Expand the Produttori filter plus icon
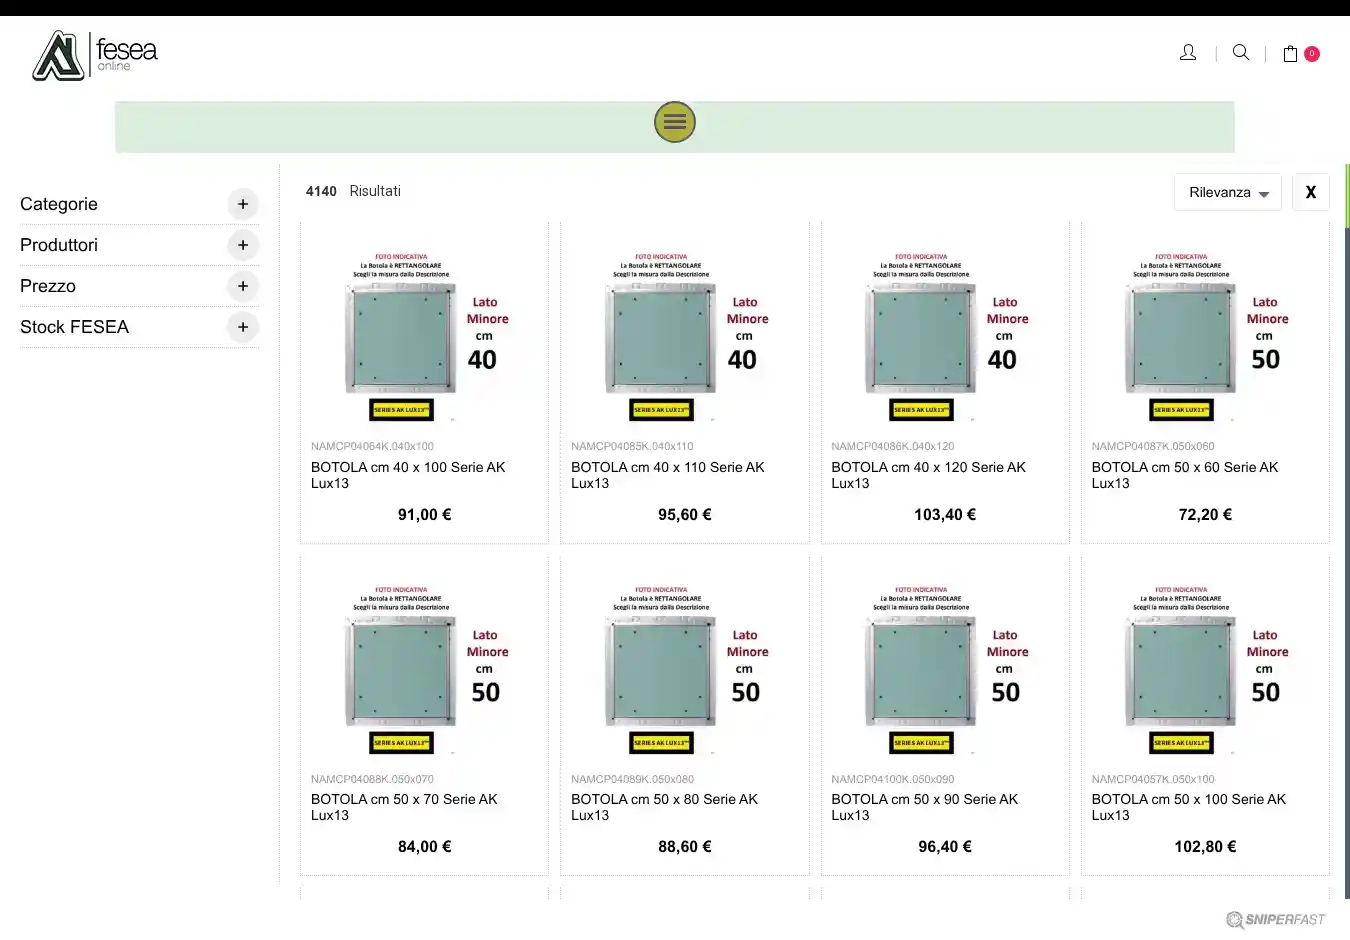1350x940 pixels. point(242,245)
